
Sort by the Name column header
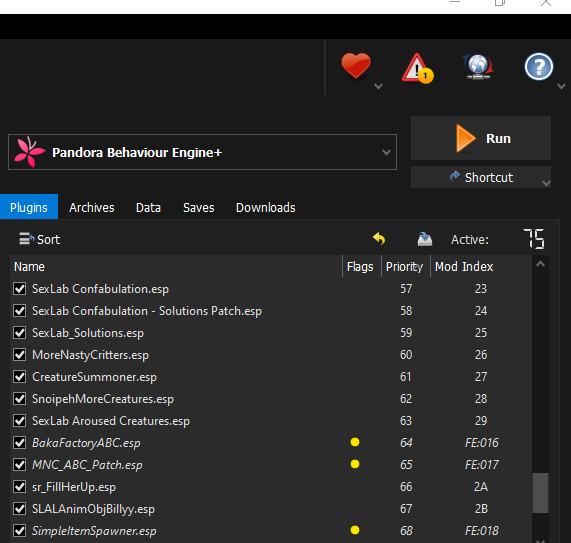pos(176,267)
